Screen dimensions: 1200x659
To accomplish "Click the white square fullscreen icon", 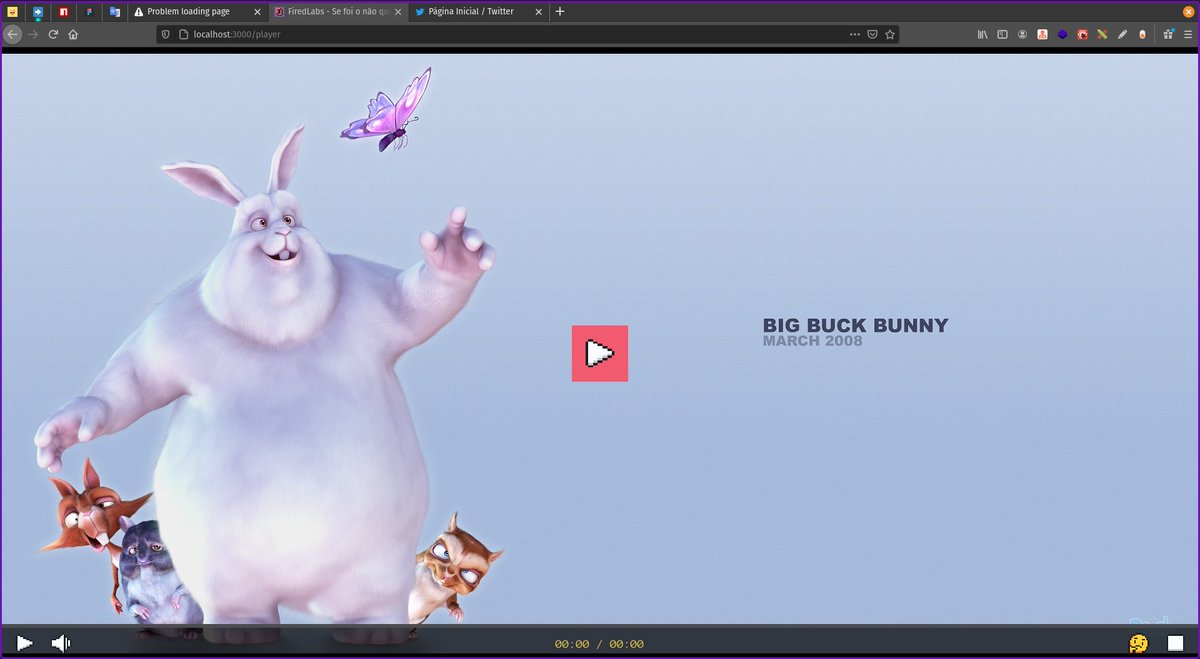I will [1175, 643].
